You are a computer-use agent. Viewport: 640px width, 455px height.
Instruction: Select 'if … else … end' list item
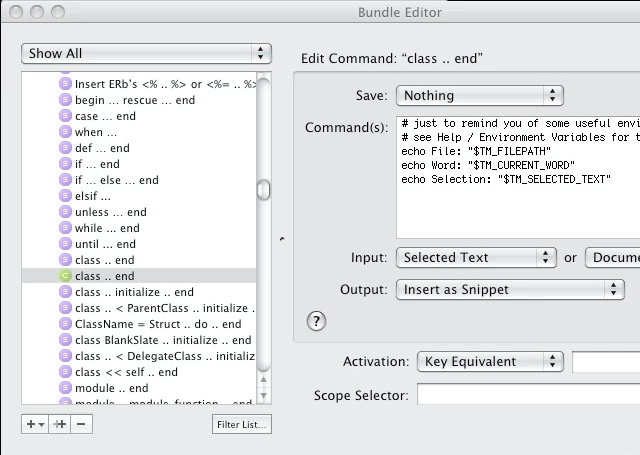point(139,180)
